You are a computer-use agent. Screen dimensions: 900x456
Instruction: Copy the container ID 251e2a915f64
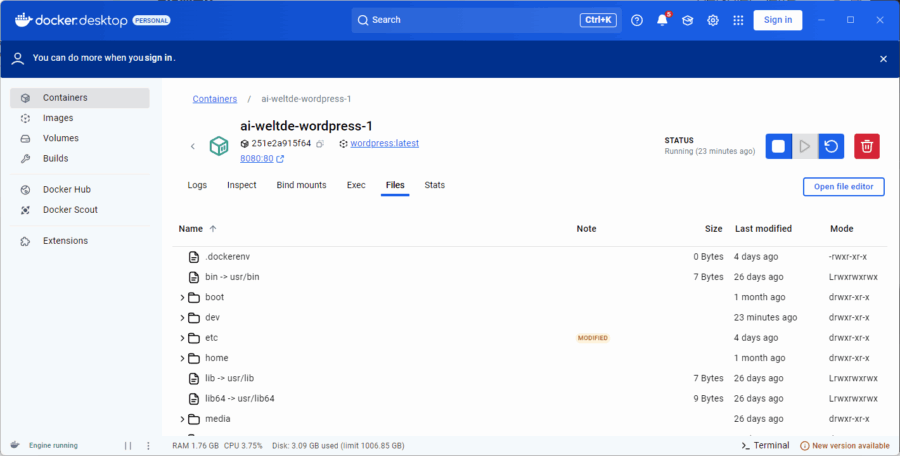click(320, 144)
